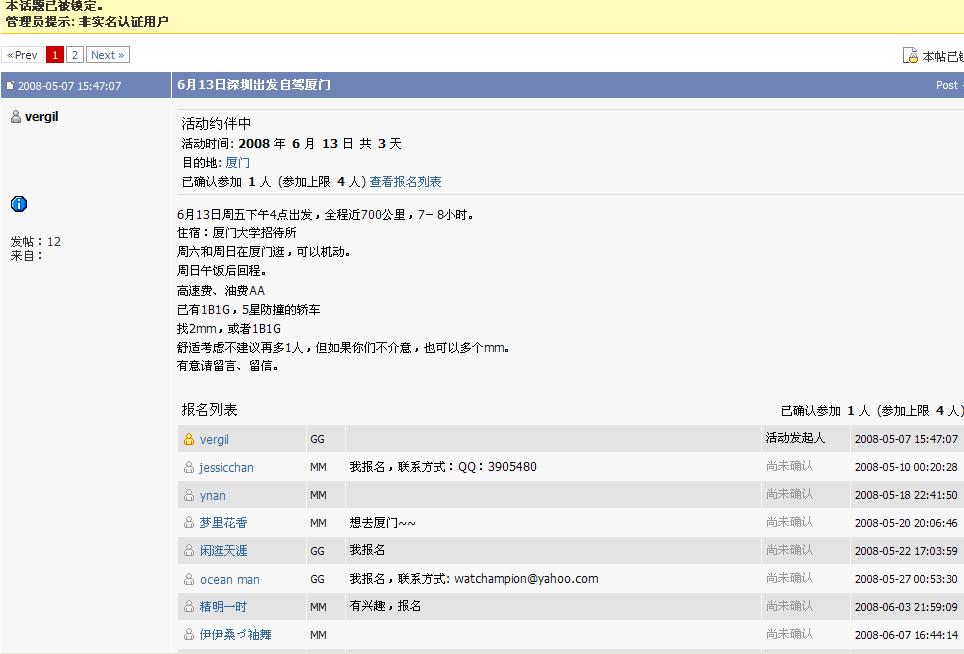Click 尚未确认 status in ocean man row
This screenshot has width=964, height=654.
pos(789,578)
